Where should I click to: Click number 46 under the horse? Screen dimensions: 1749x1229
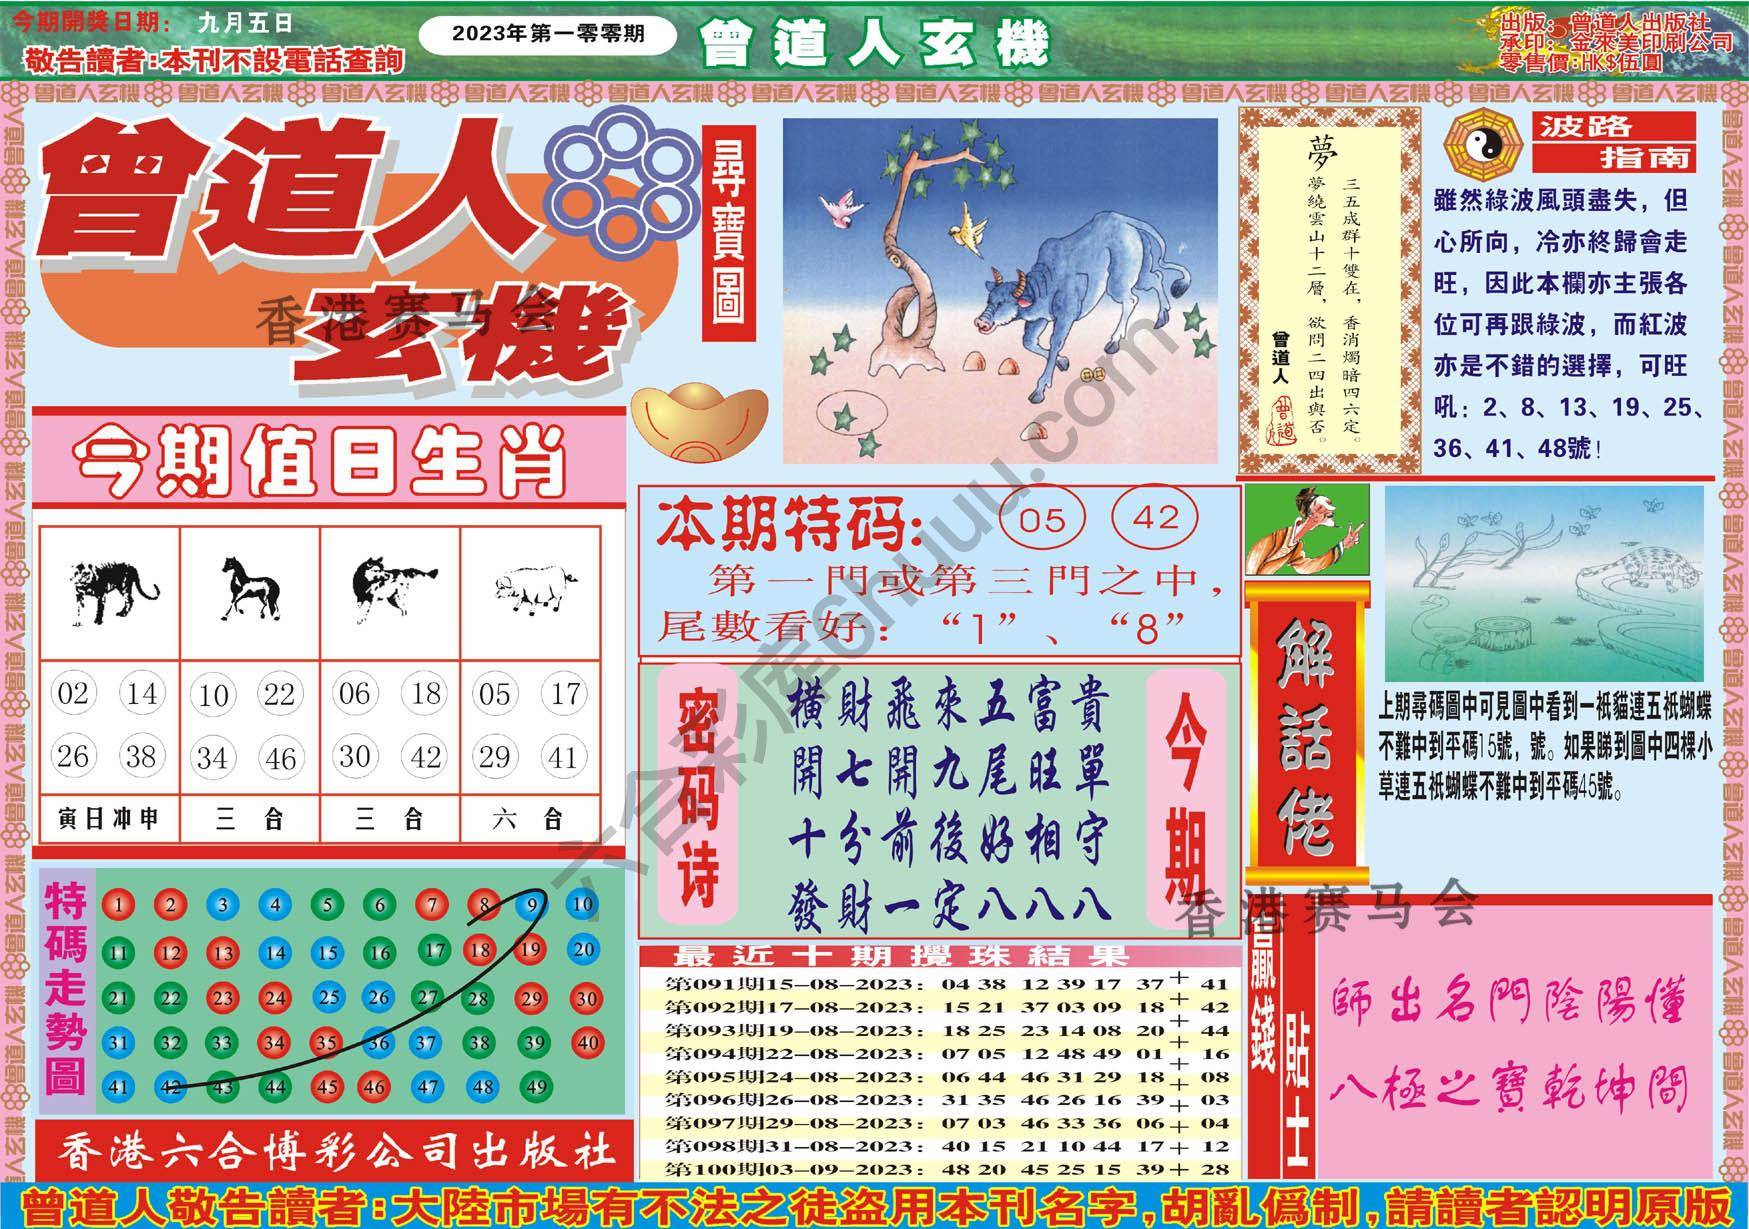pyautogui.click(x=280, y=758)
